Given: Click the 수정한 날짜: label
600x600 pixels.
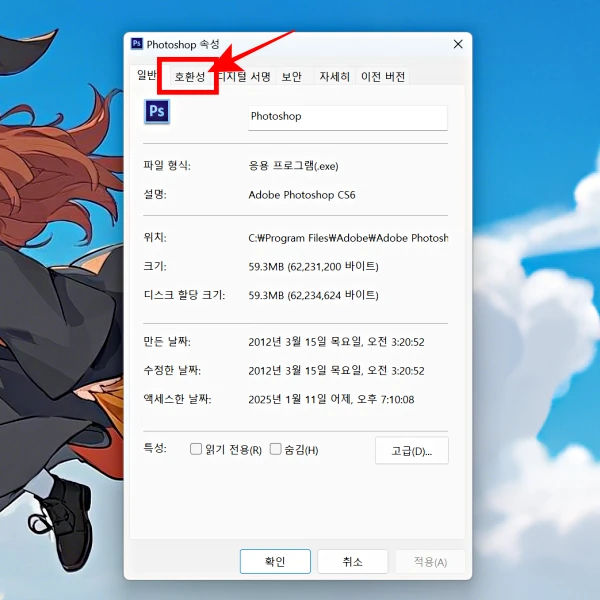Looking at the screenshot, I should tap(172, 370).
